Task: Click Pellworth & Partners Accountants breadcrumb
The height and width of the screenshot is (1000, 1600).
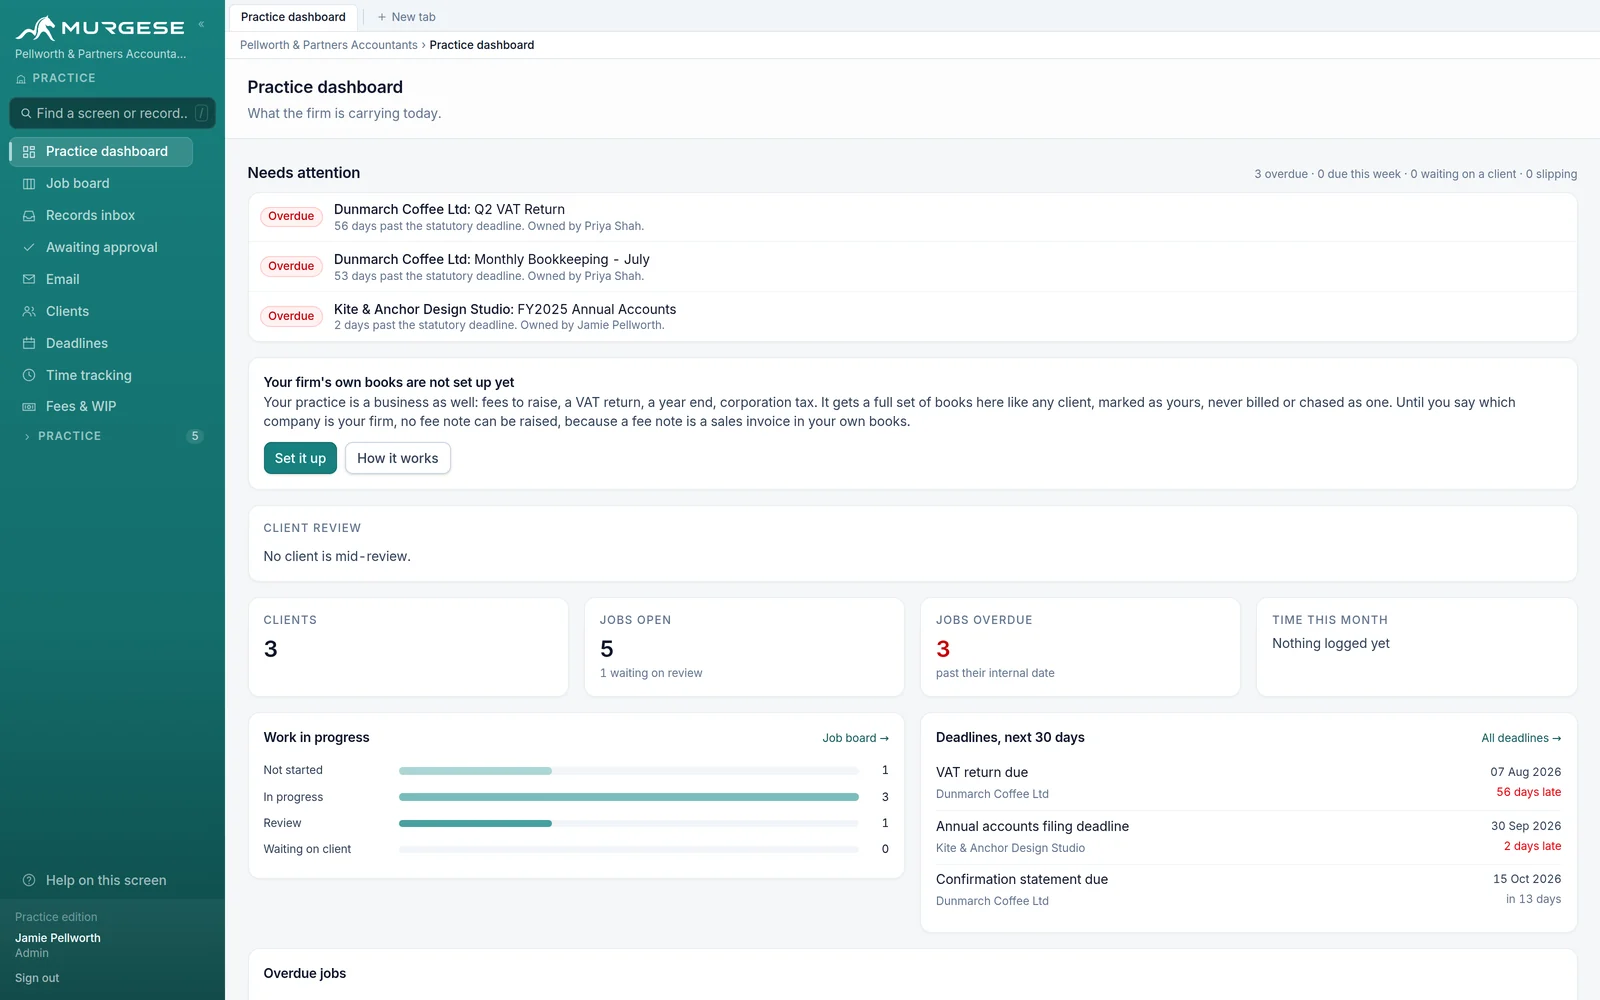Action: pyautogui.click(x=329, y=45)
